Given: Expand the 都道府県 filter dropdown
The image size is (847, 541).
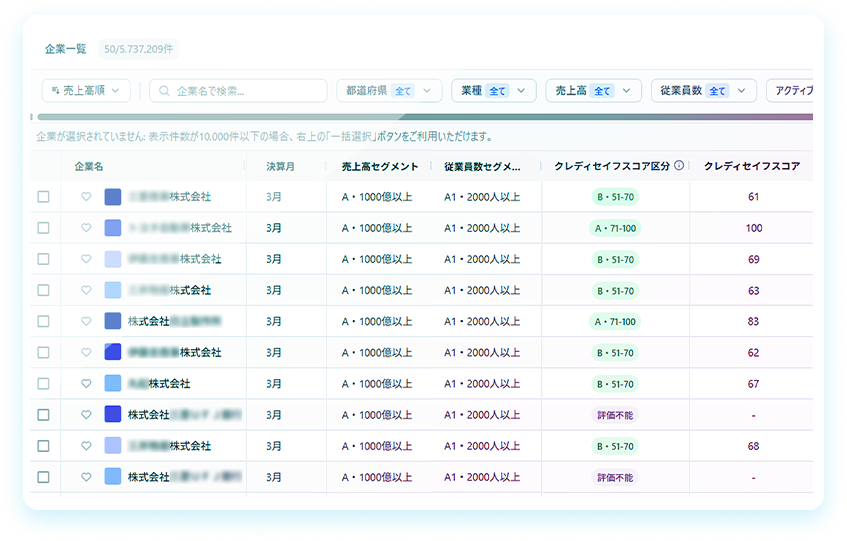Looking at the screenshot, I should [x=389, y=91].
